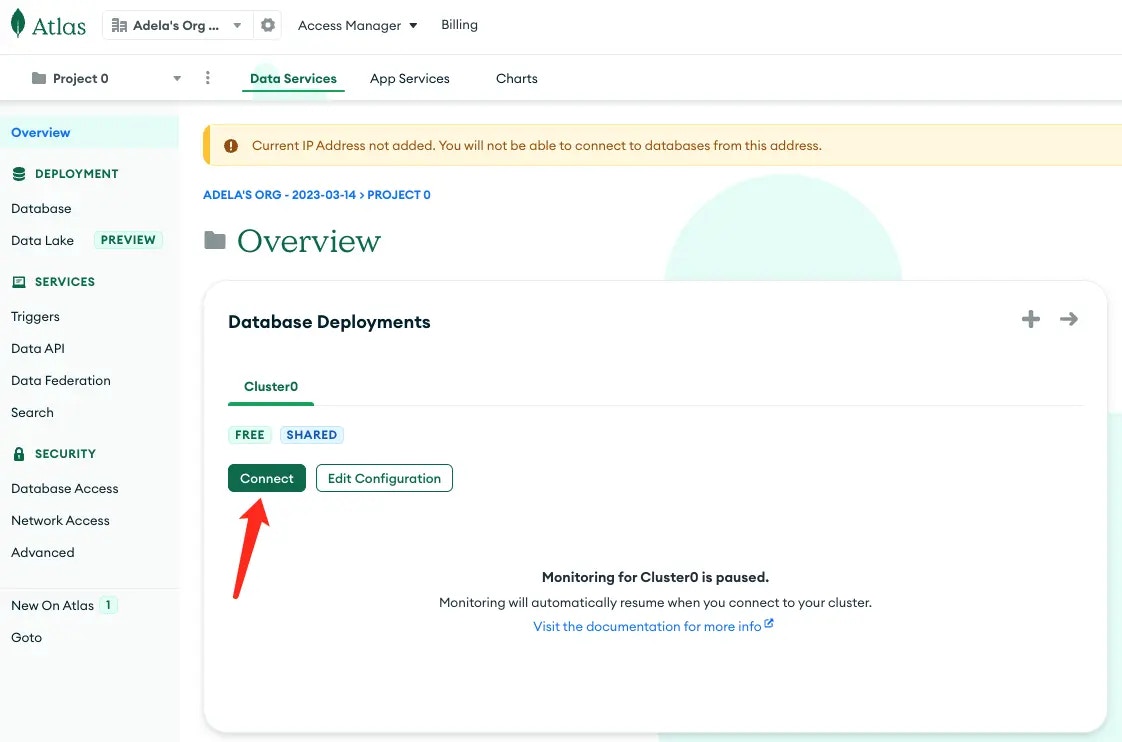Select the Cluster0 tab

tap(270, 387)
